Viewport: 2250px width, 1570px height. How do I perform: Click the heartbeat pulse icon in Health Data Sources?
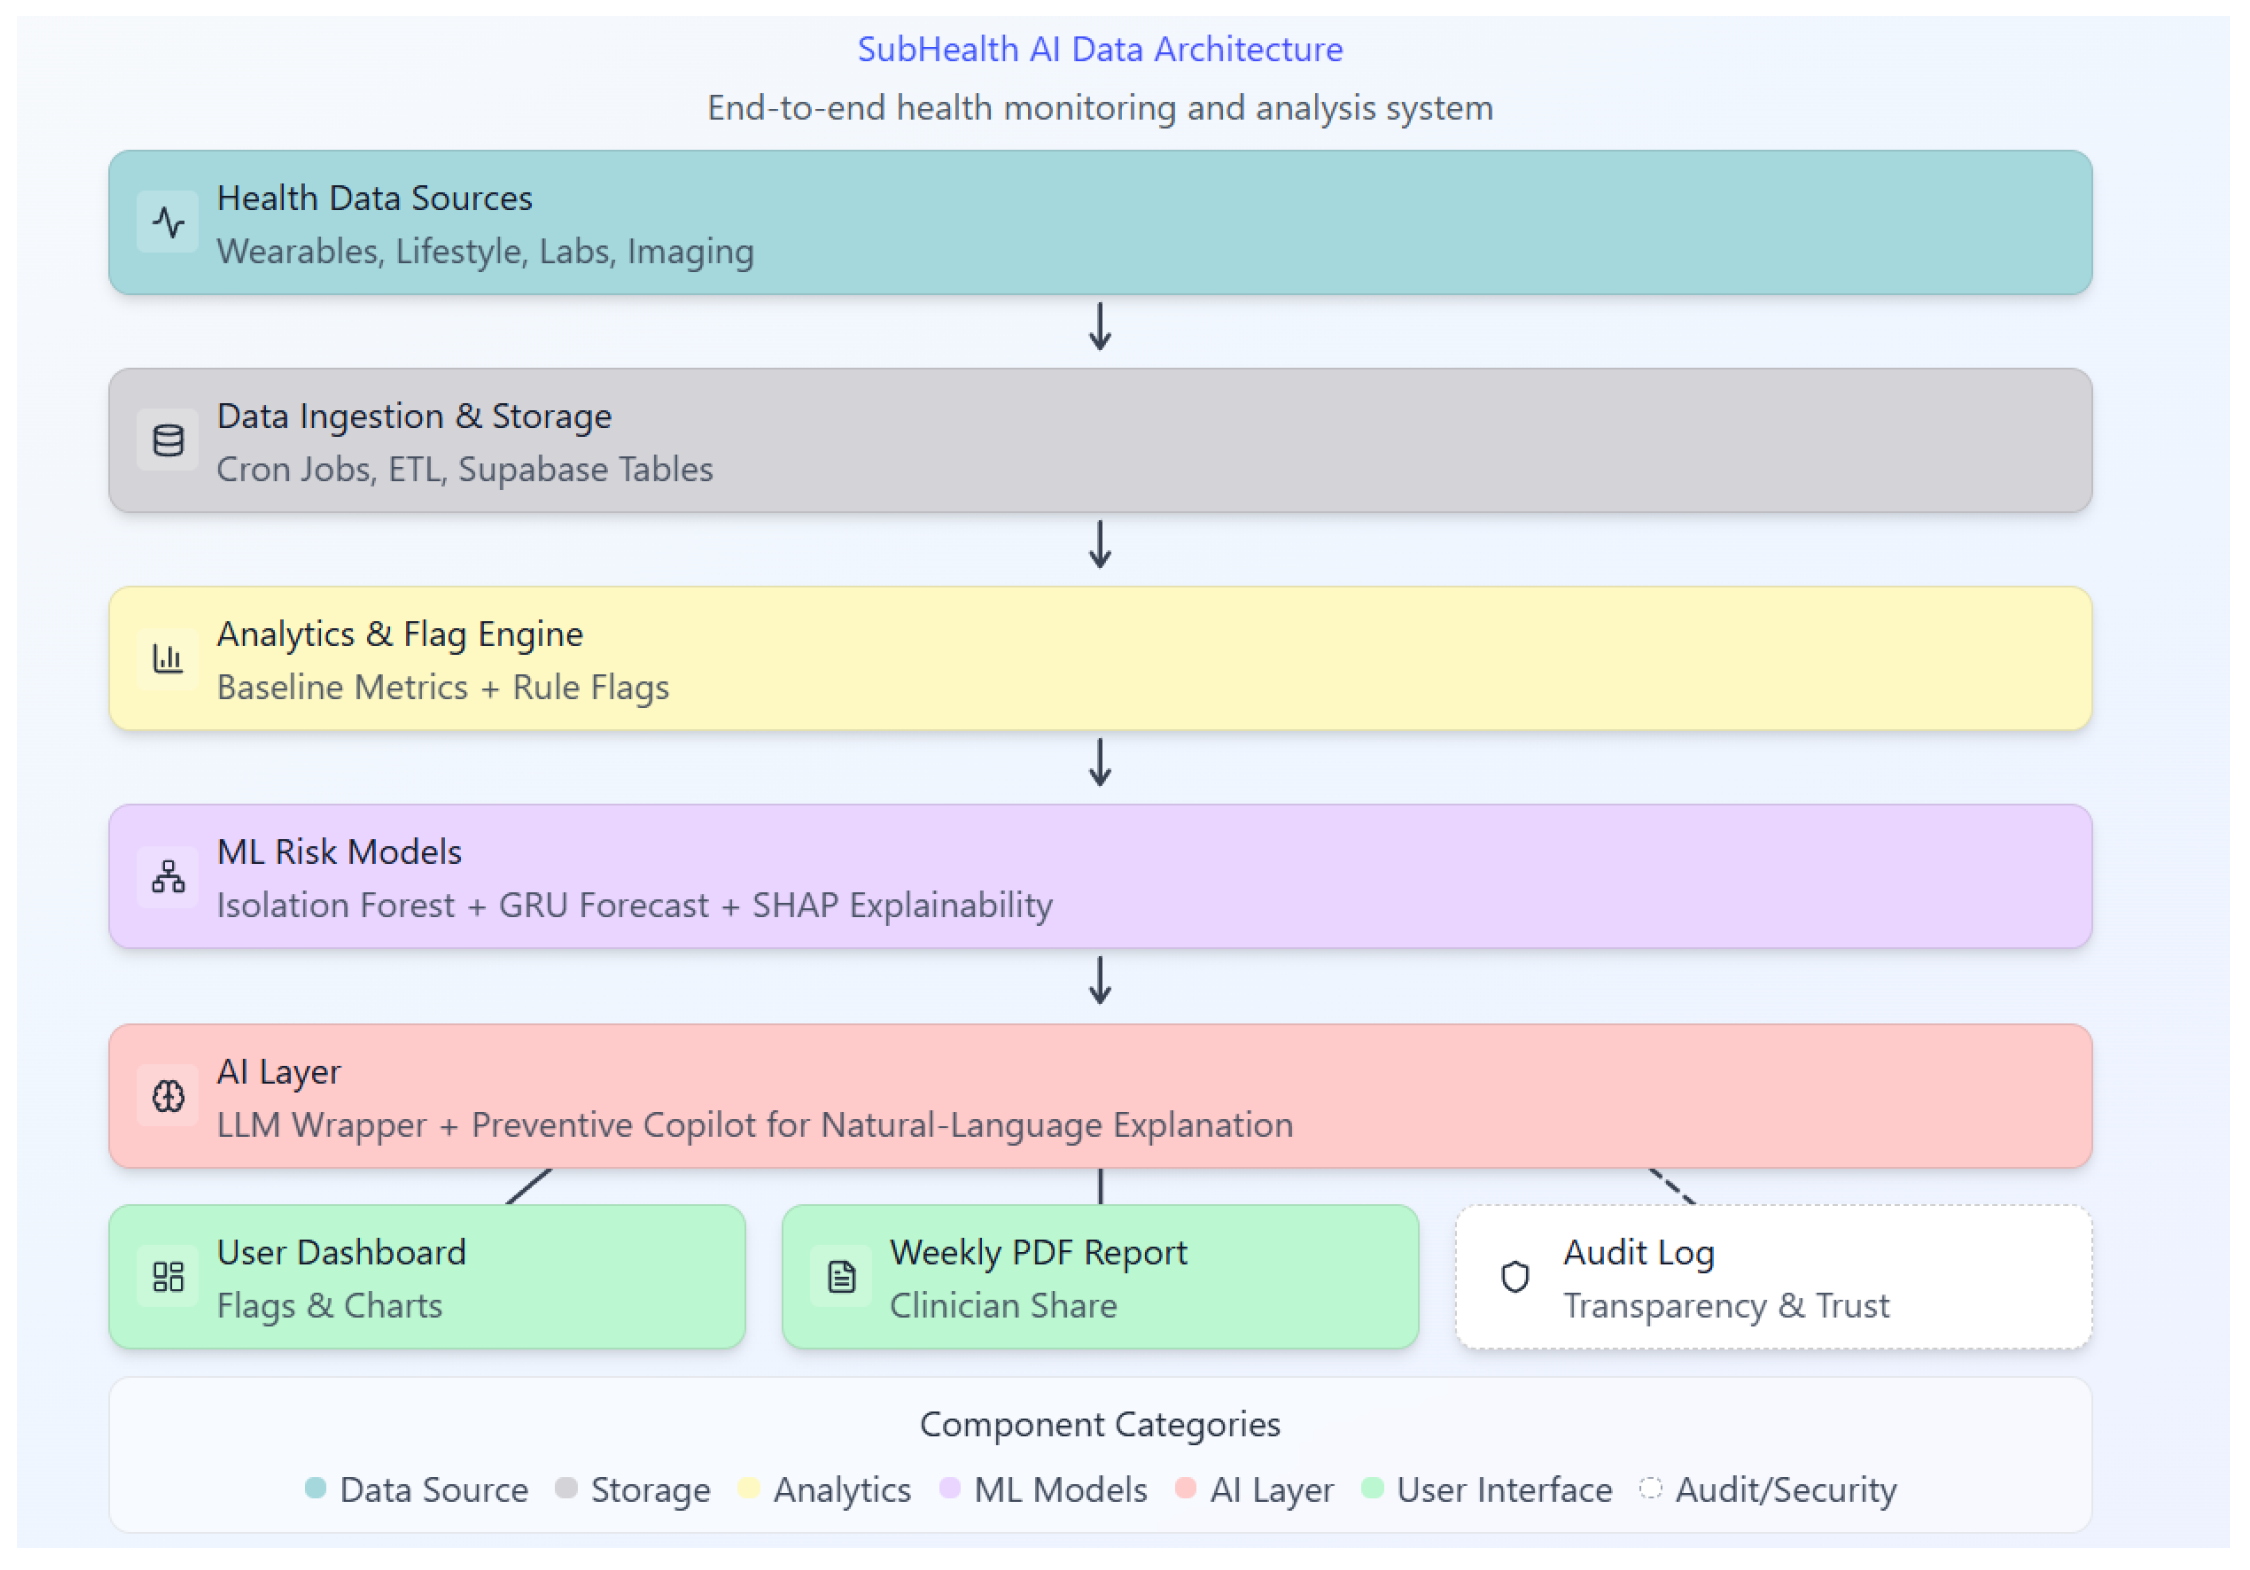(x=168, y=222)
